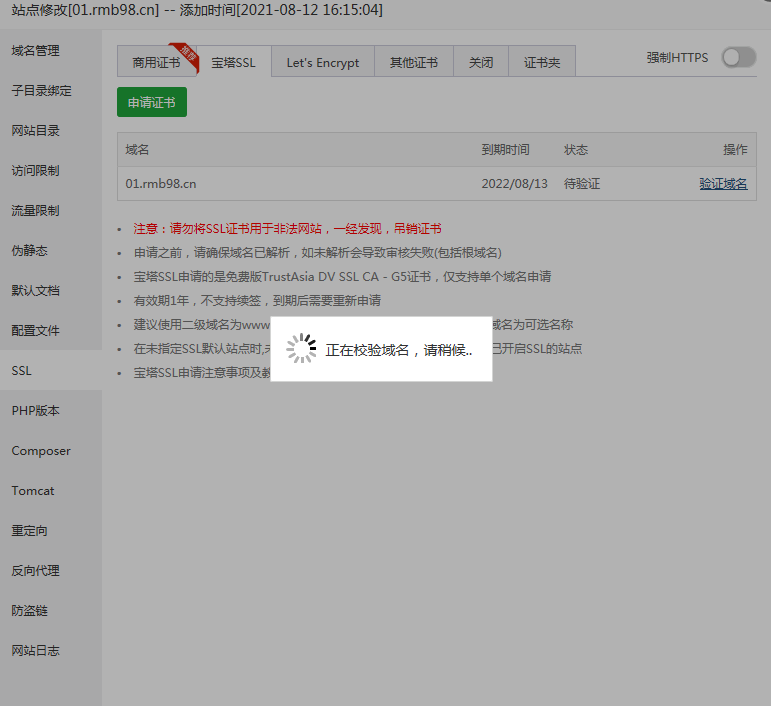Switch to 商用证书 tab
The width and height of the screenshot is (771, 706).
(156, 62)
